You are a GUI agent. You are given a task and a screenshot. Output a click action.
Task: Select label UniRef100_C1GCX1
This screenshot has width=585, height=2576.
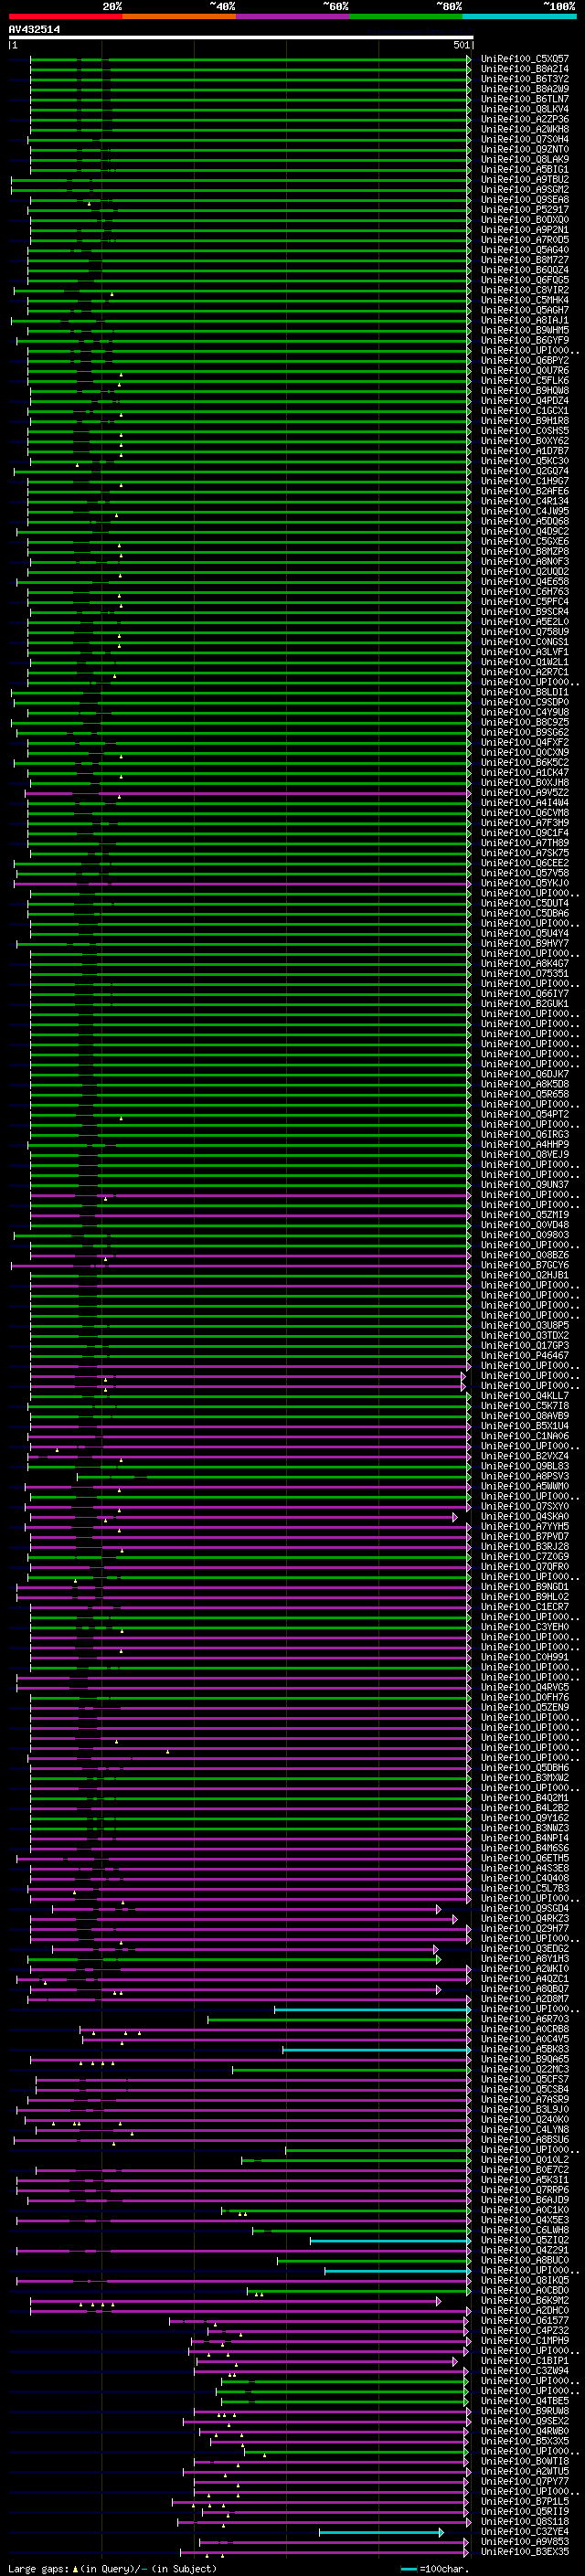tap(524, 411)
